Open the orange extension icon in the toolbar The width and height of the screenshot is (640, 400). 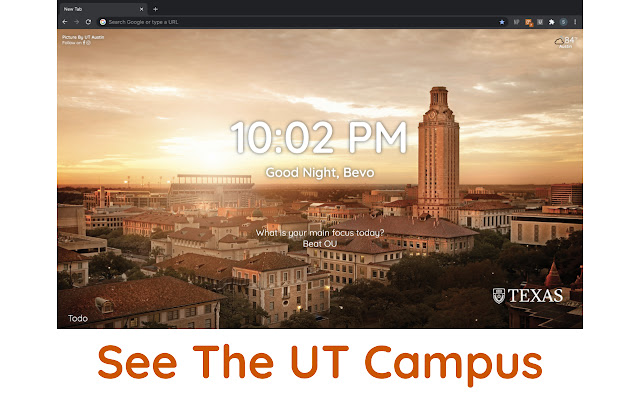click(x=529, y=22)
